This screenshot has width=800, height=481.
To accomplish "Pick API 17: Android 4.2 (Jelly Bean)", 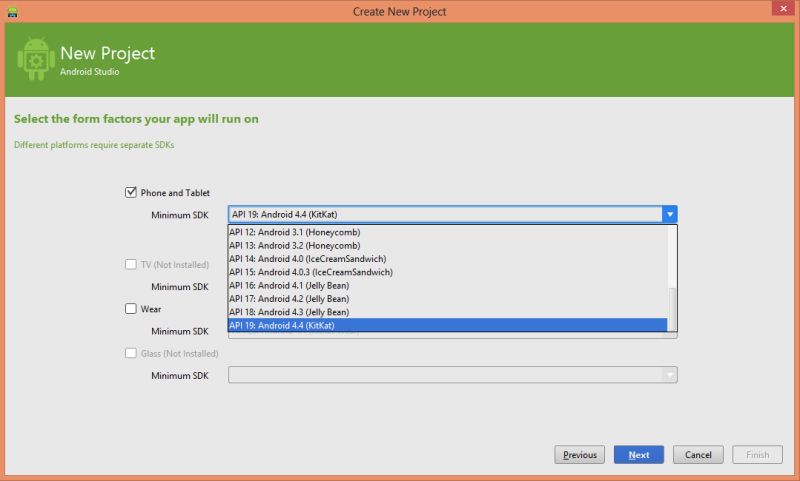I will [447, 298].
